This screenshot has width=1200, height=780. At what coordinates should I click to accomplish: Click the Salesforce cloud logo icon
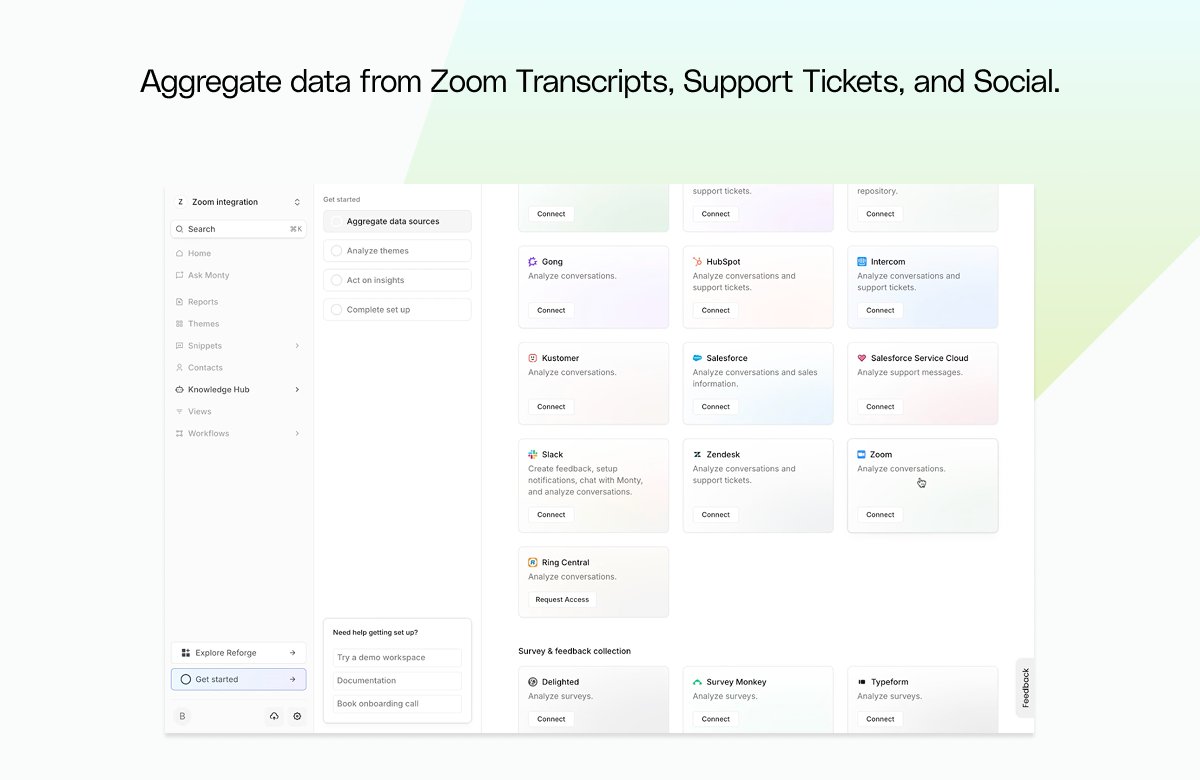click(x=697, y=358)
